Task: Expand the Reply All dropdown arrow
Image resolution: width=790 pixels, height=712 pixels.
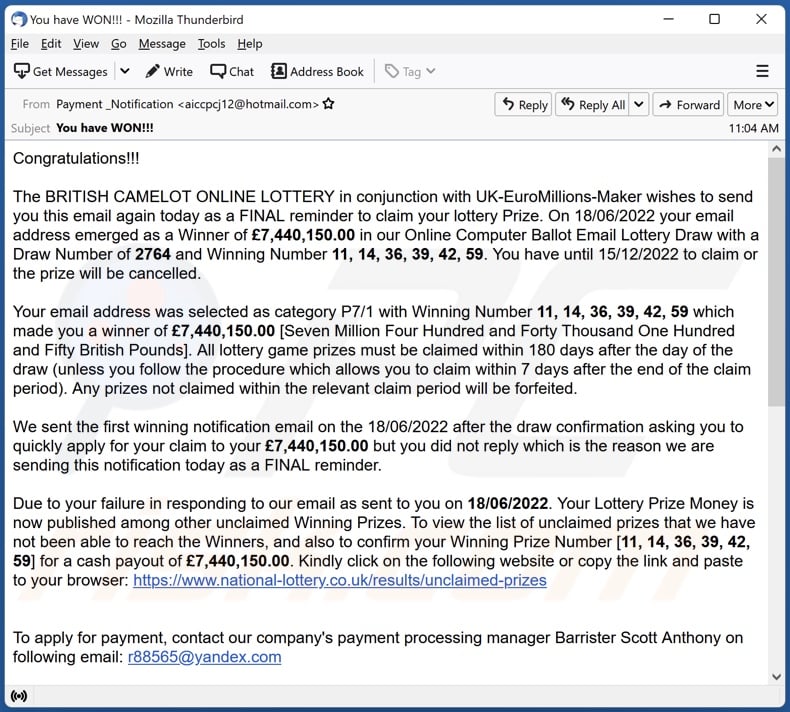Action: tap(639, 104)
